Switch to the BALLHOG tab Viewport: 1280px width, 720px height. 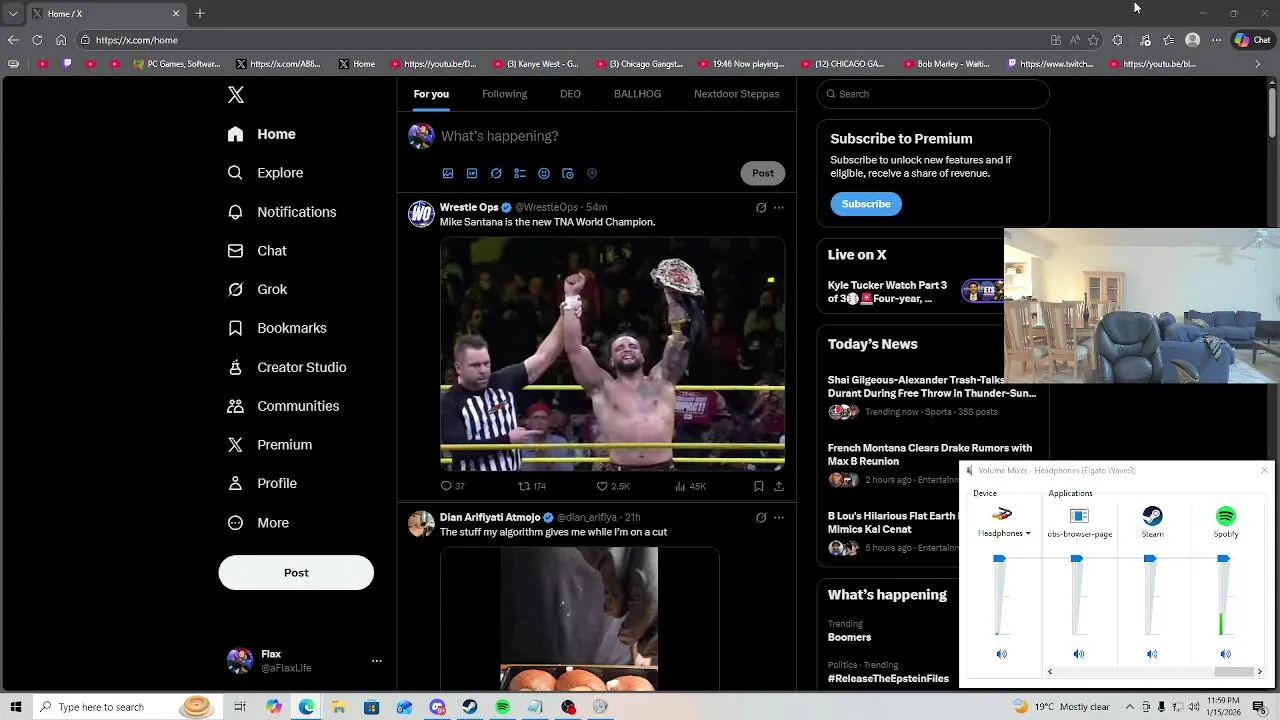[x=637, y=94]
